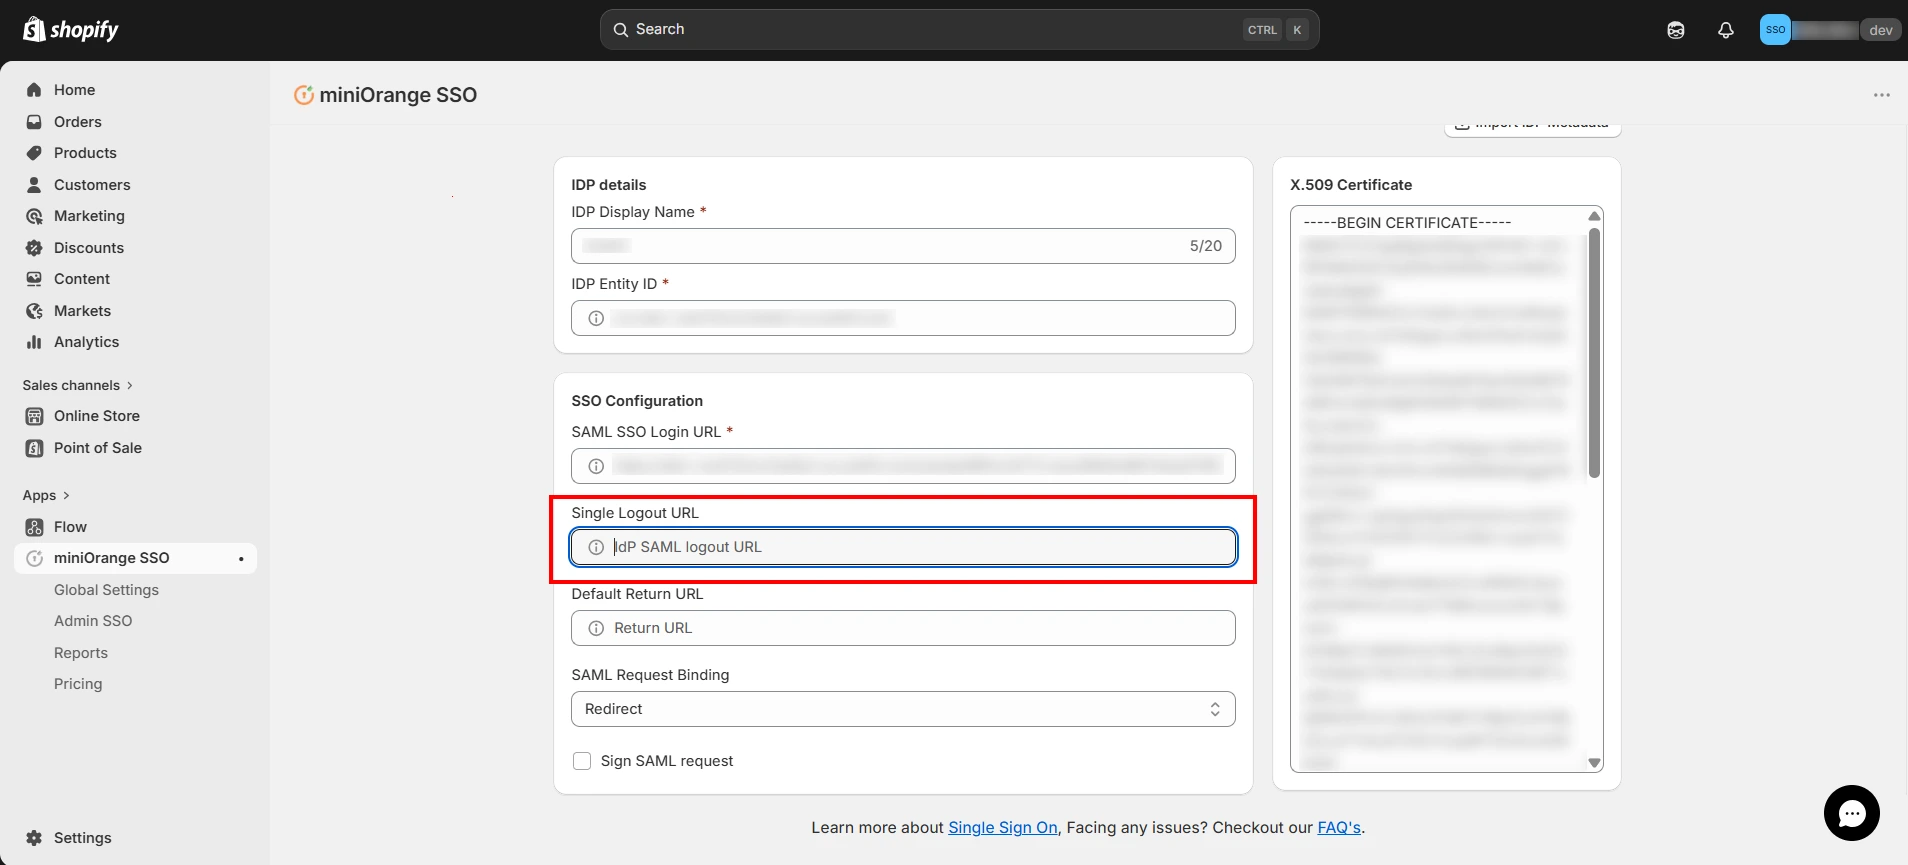This screenshot has width=1908, height=865.
Task: Focus the Single Logout URL field
Action: click(903, 547)
